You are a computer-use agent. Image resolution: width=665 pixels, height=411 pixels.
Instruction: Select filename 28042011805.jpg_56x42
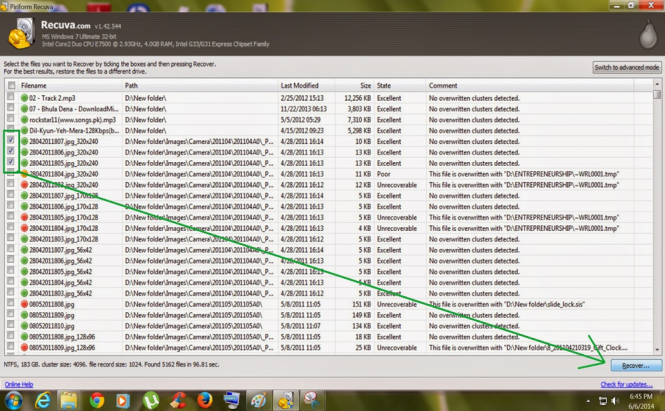click(x=61, y=271)
